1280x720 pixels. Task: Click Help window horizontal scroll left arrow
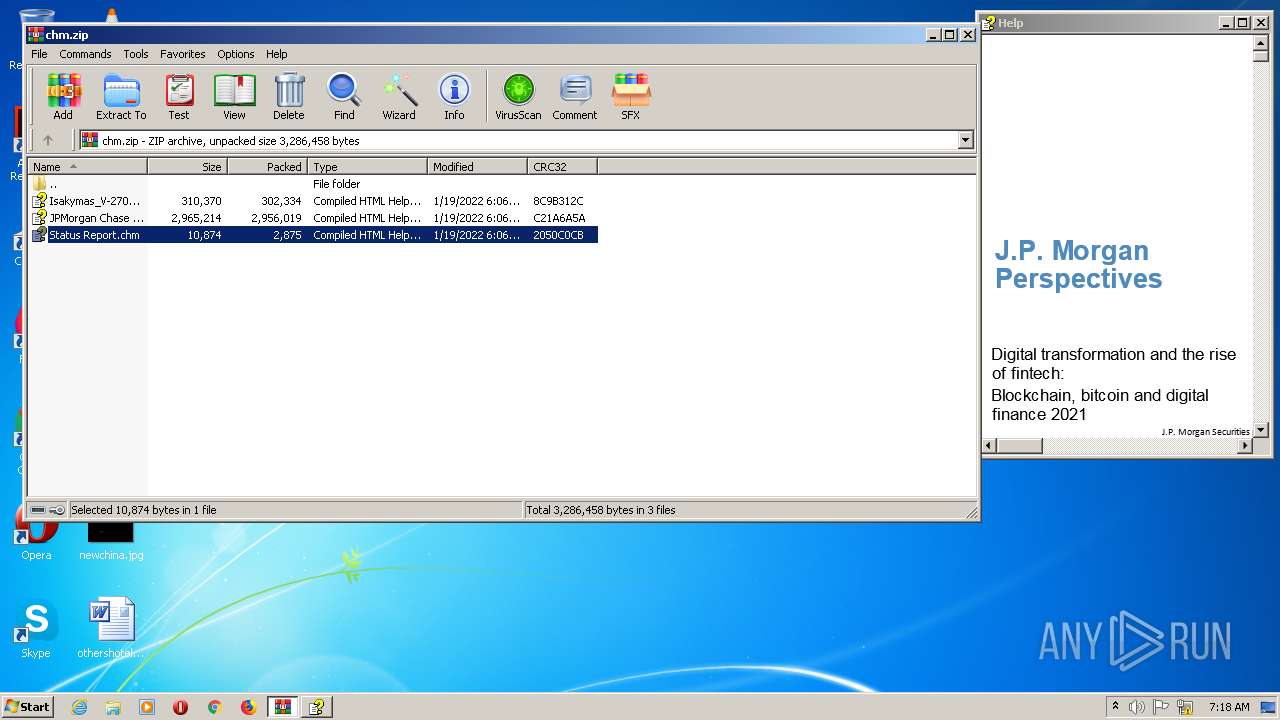point(990,446)
